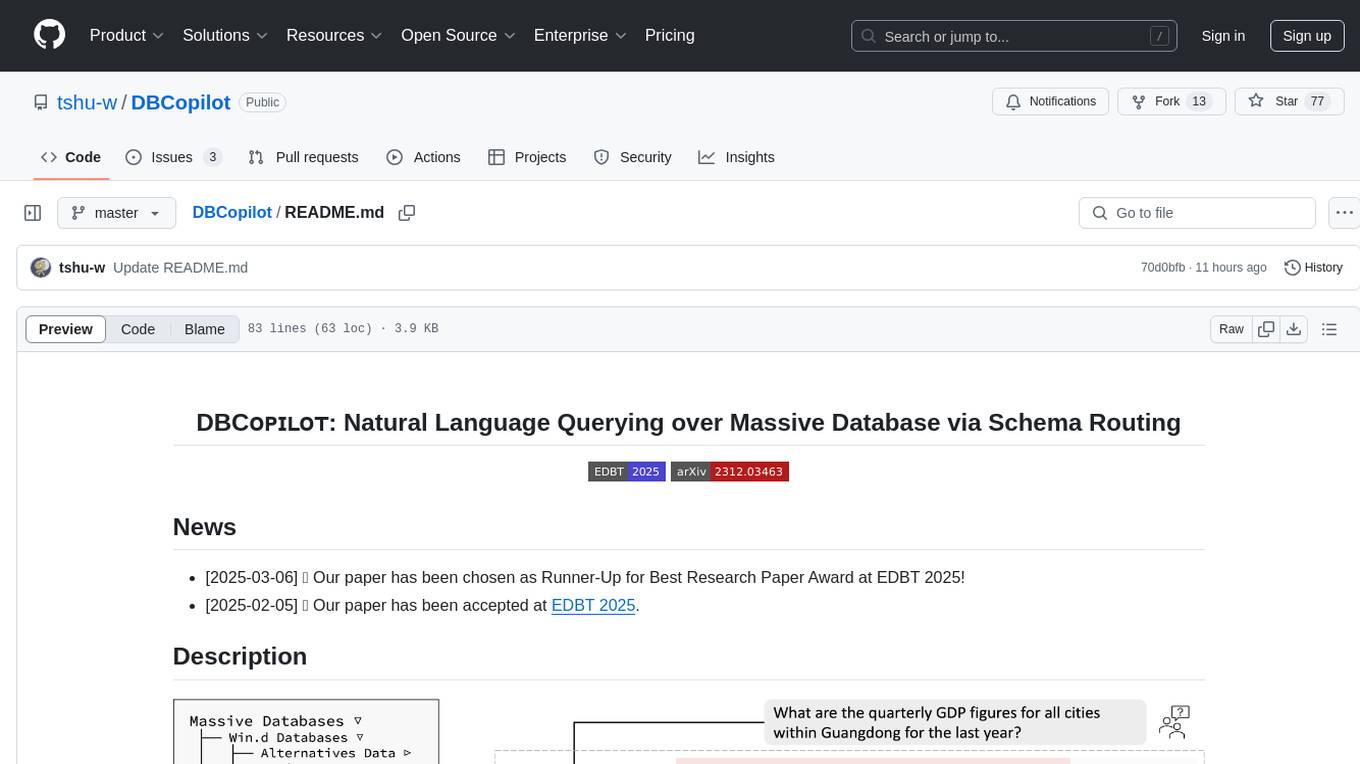Open the Pull requests tab

coord(303,157)
